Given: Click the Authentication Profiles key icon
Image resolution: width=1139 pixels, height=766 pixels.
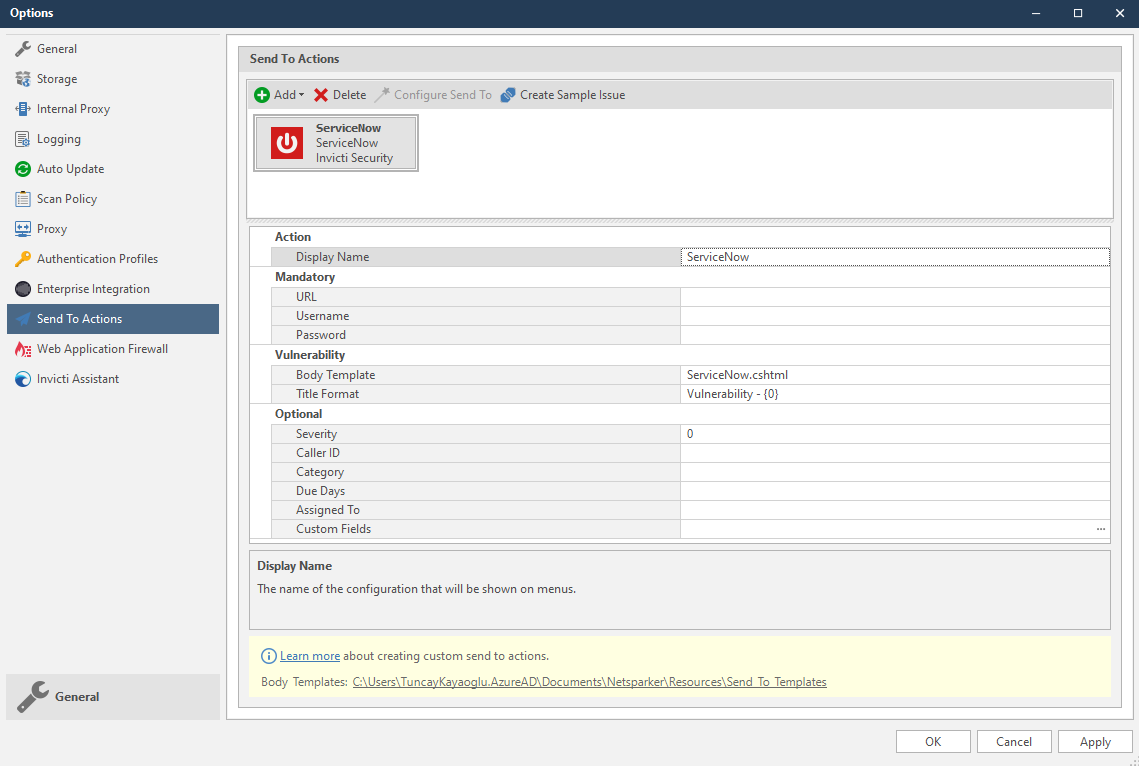Looking at the screenshot, I should (23, 258).
